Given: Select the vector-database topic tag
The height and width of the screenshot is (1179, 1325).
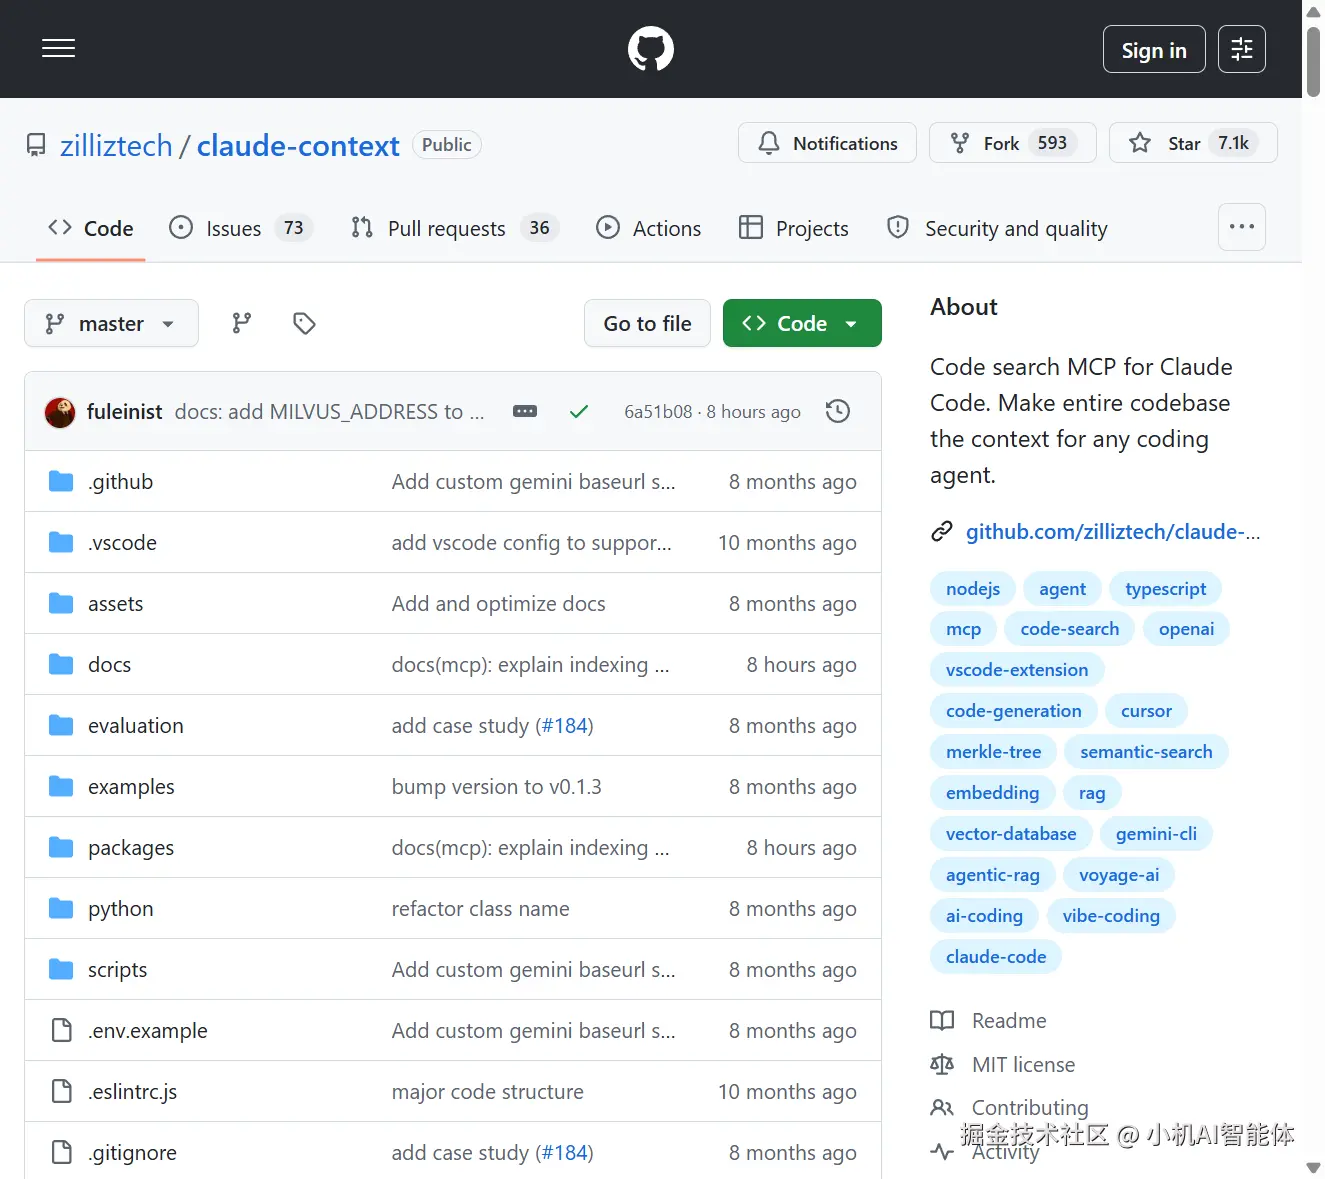Looking at the screenshot, I should [1011, 833].
